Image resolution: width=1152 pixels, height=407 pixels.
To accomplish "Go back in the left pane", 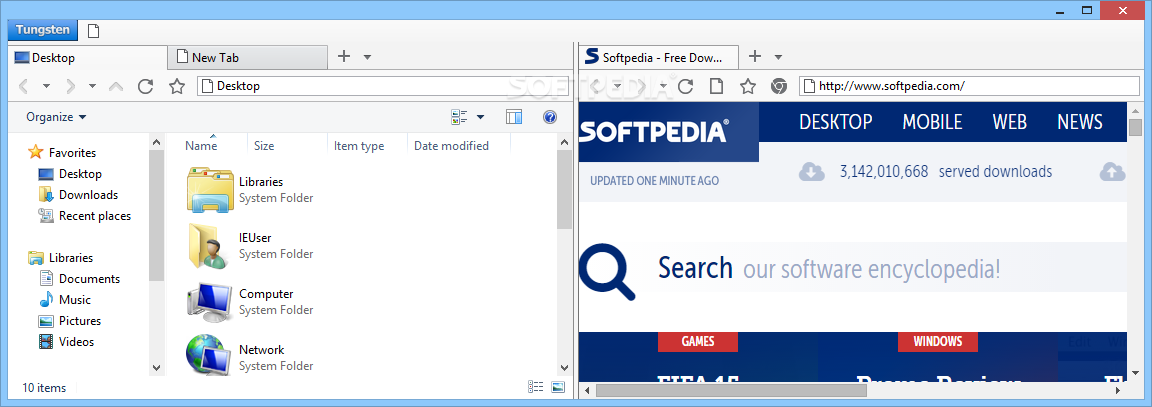I will point(24,87).
